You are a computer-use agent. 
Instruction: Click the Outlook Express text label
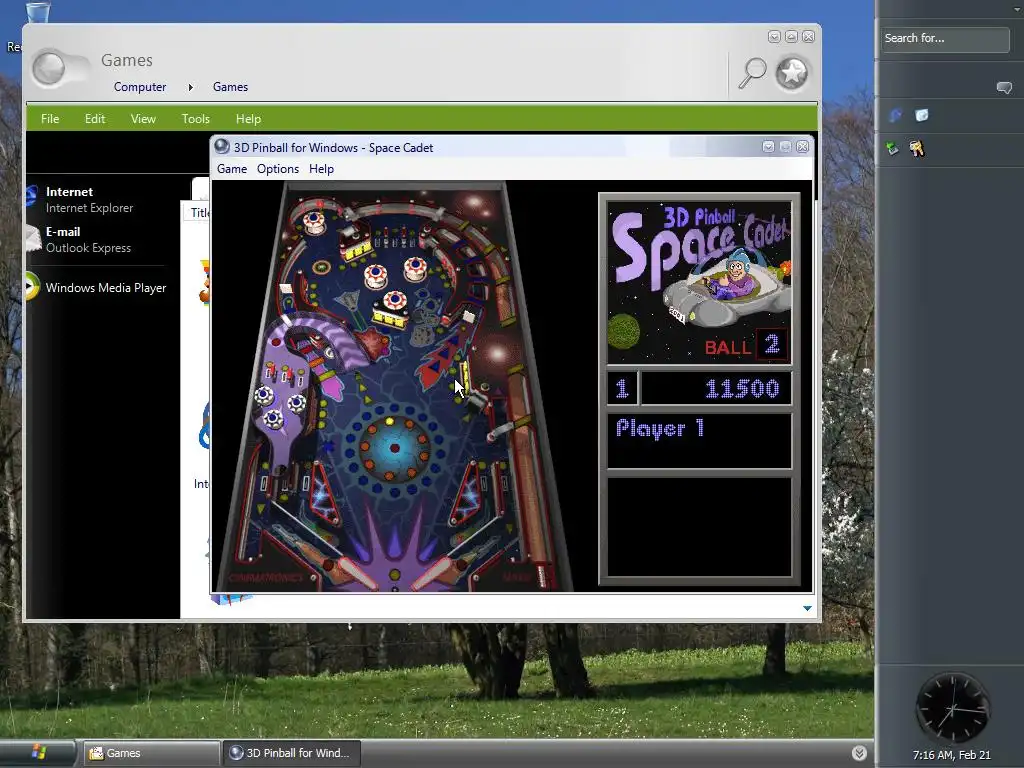click(88, 248)
